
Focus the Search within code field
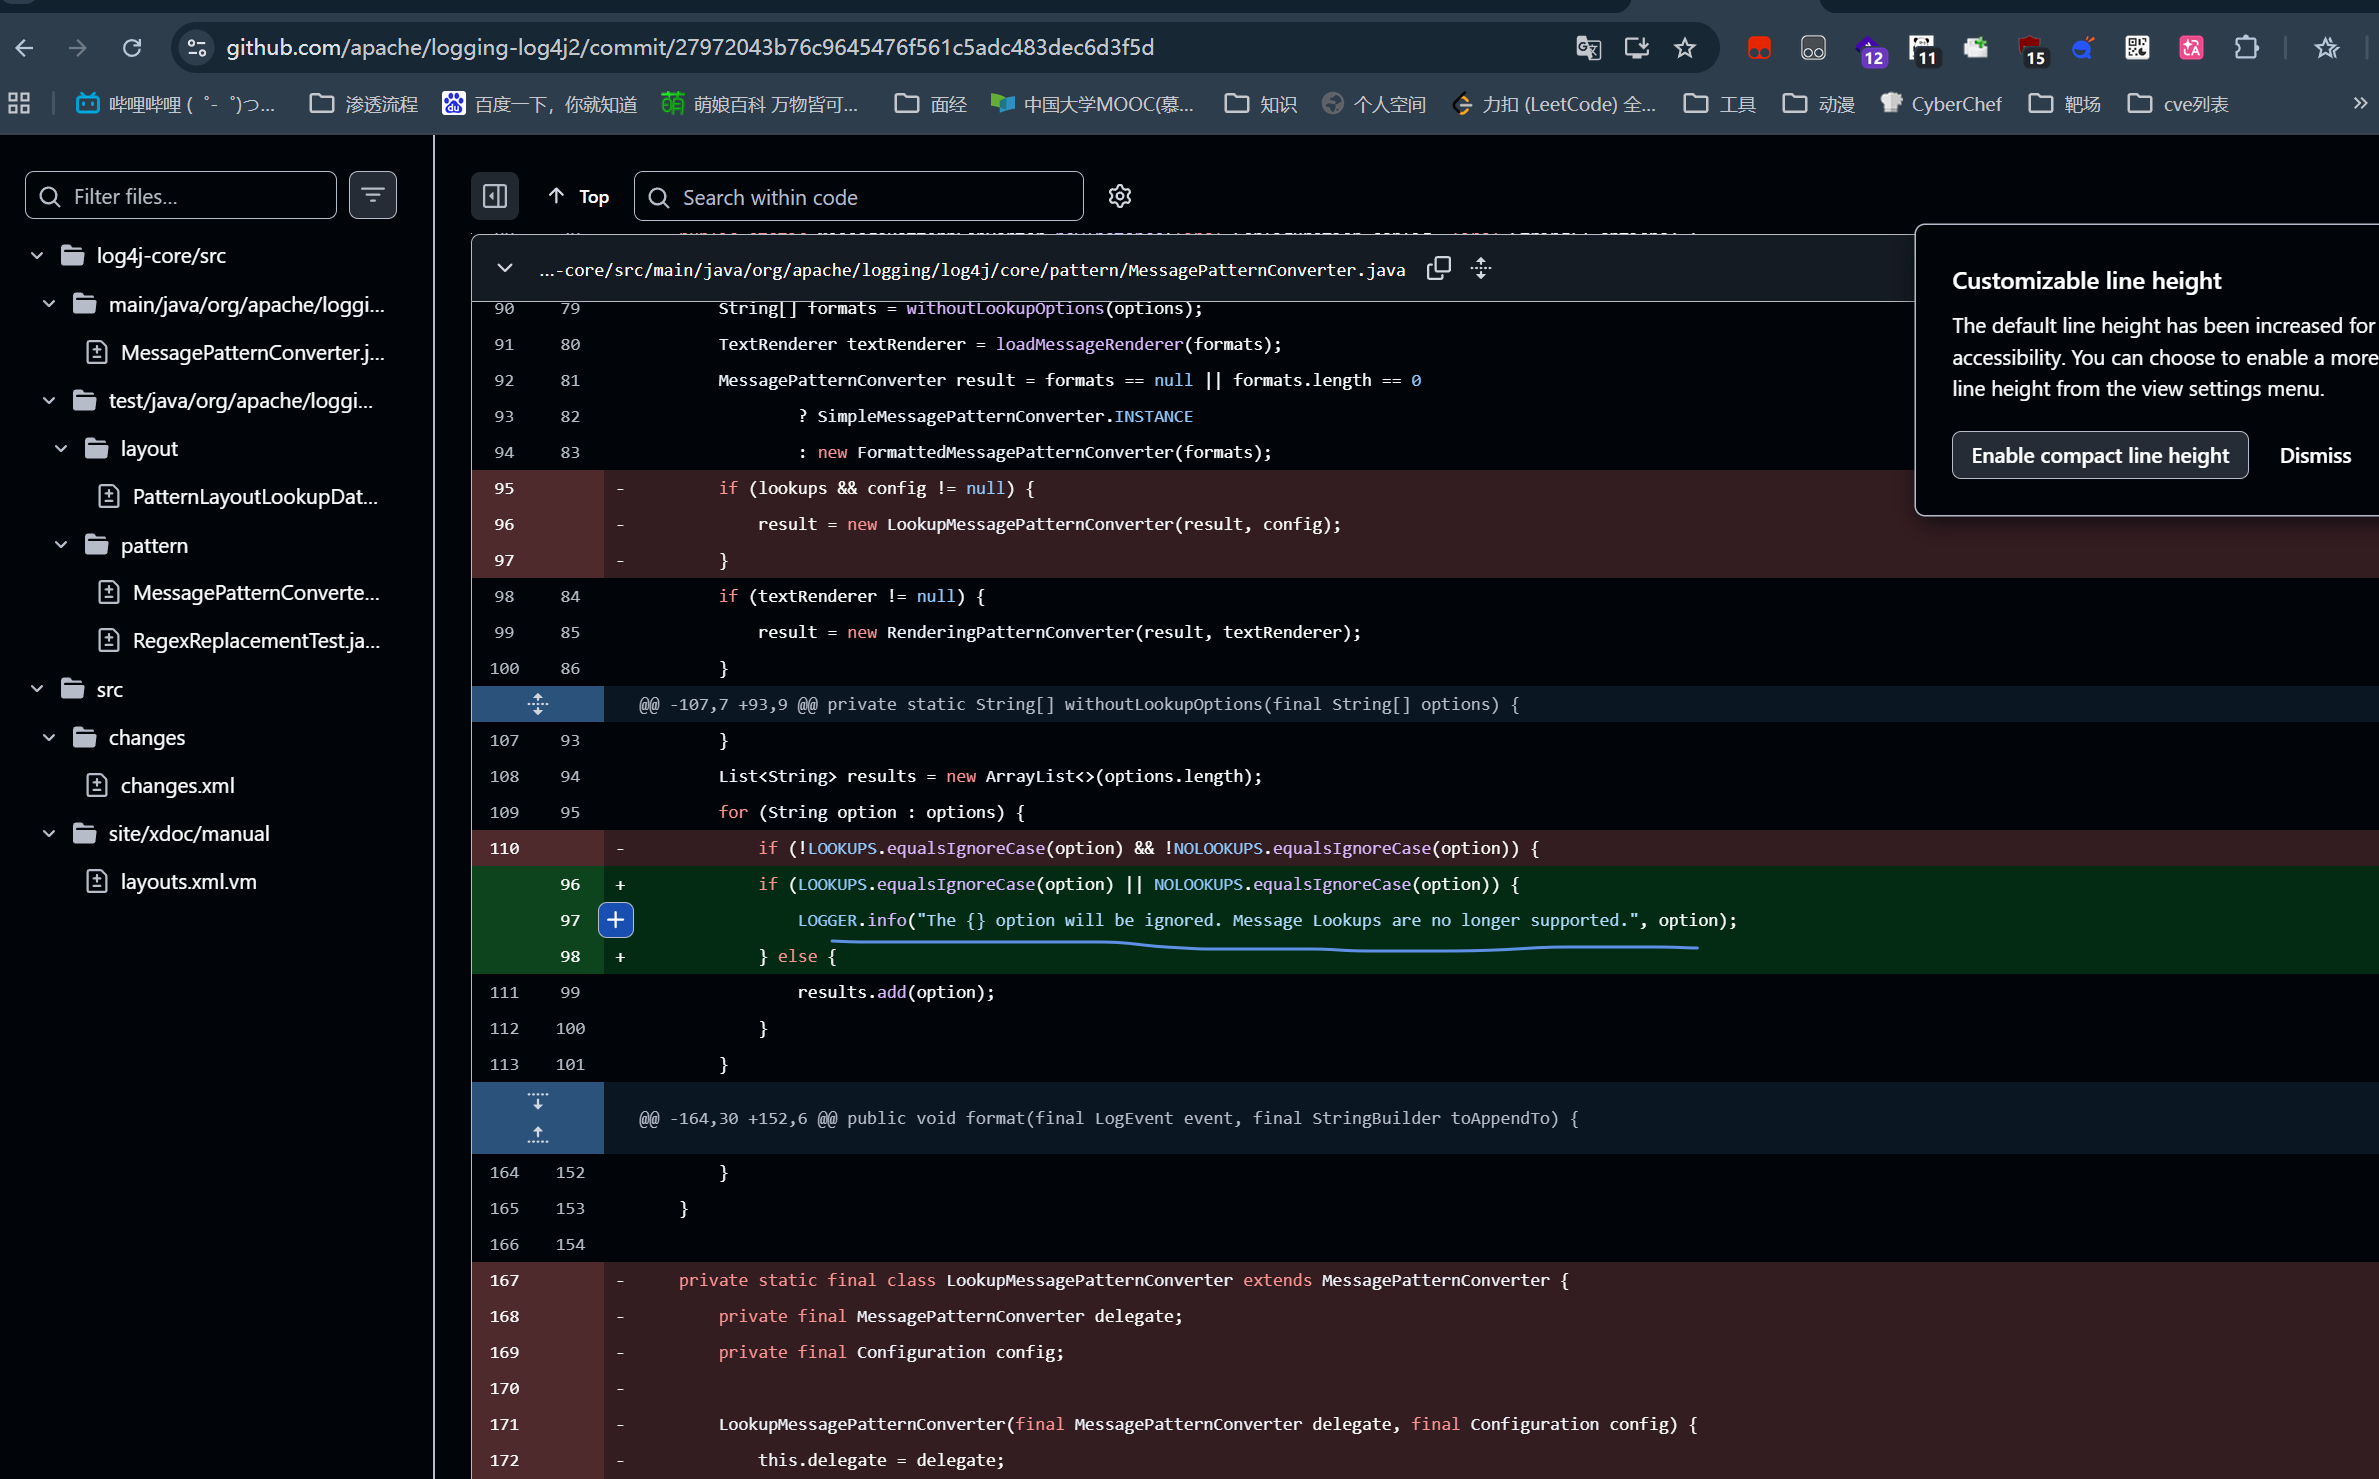pos(858,196)
